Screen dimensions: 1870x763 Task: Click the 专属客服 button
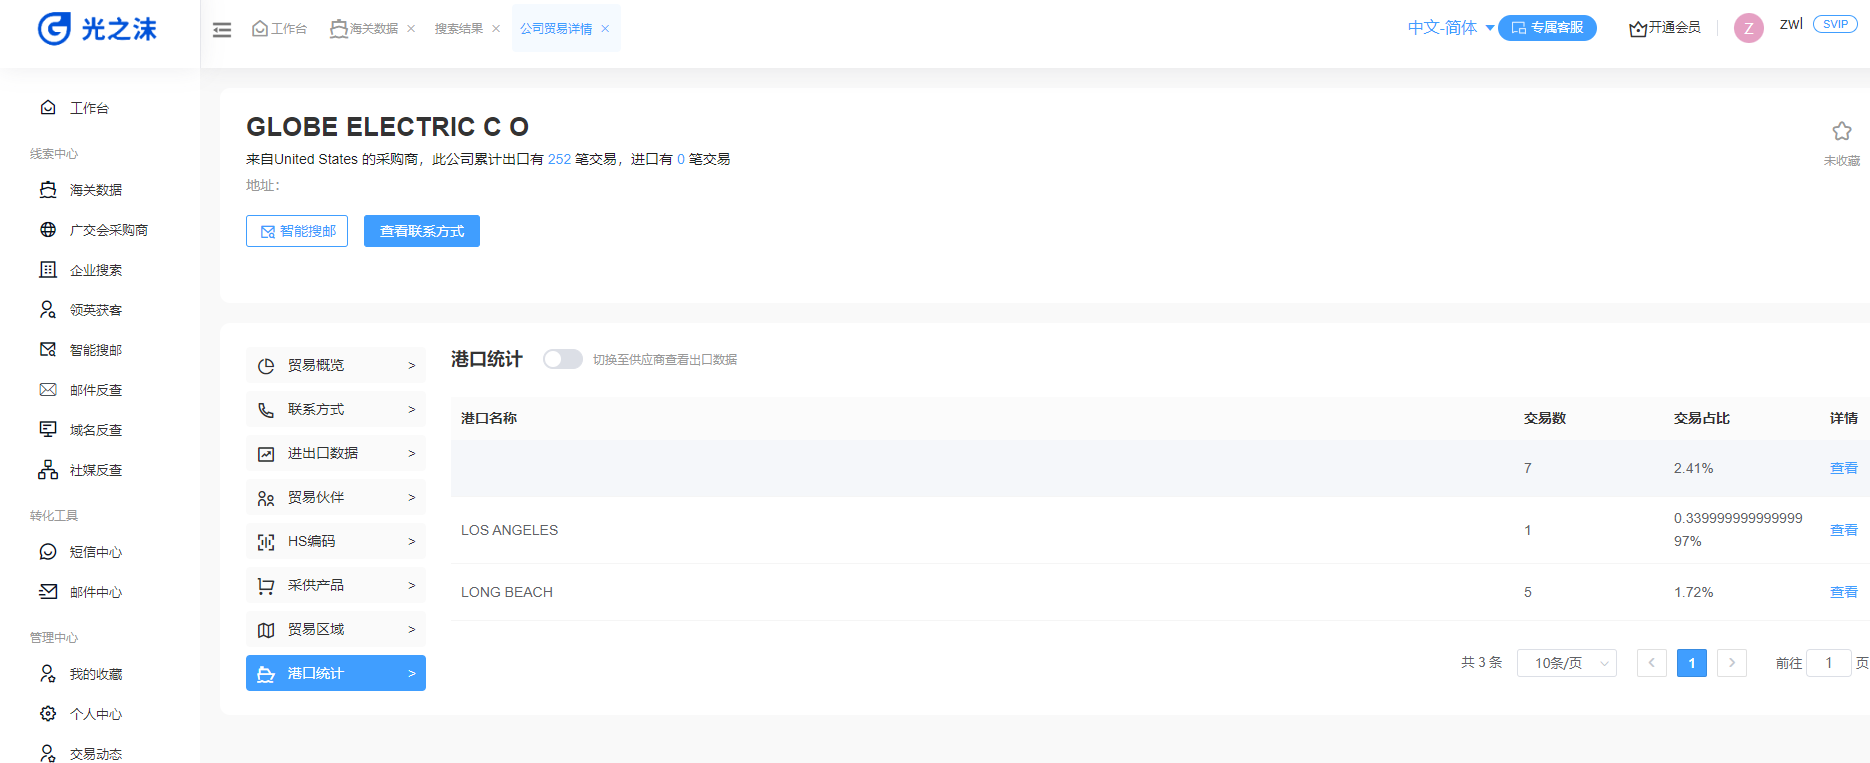point(1547,28)
